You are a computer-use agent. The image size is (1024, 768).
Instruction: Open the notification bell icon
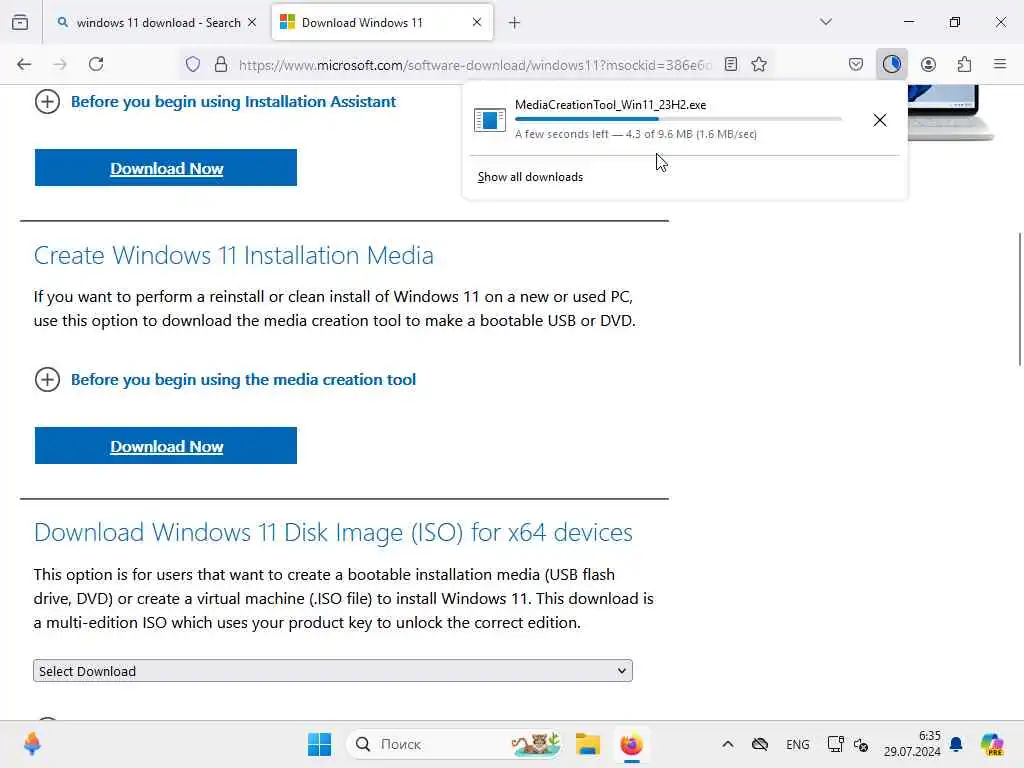(x=956, y=744)
